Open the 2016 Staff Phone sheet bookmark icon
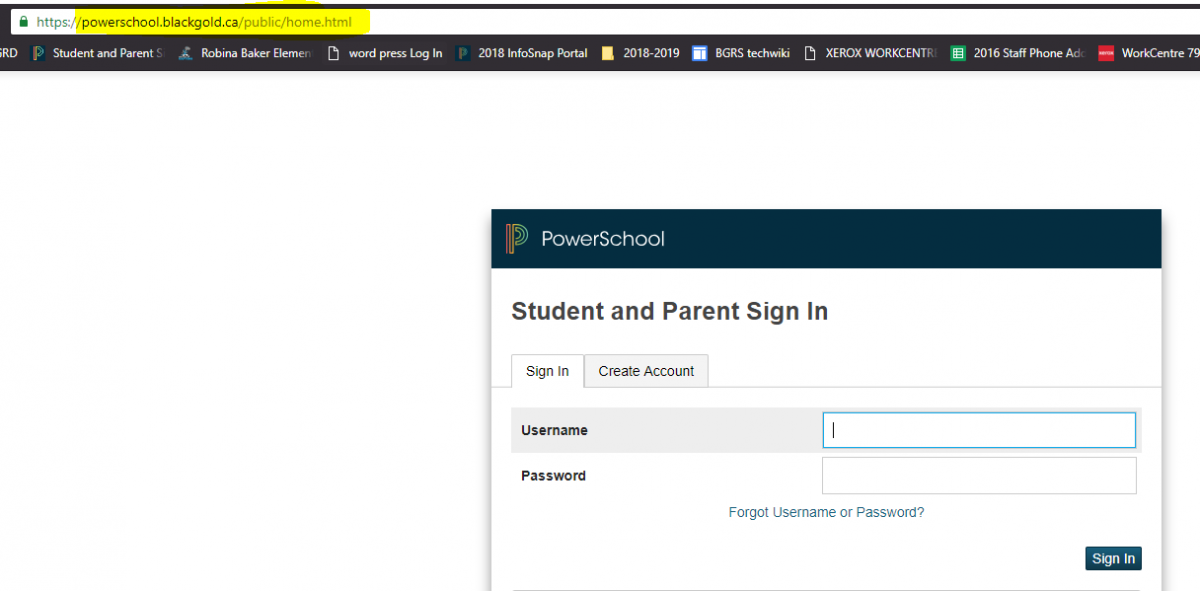 click(958, 53)
